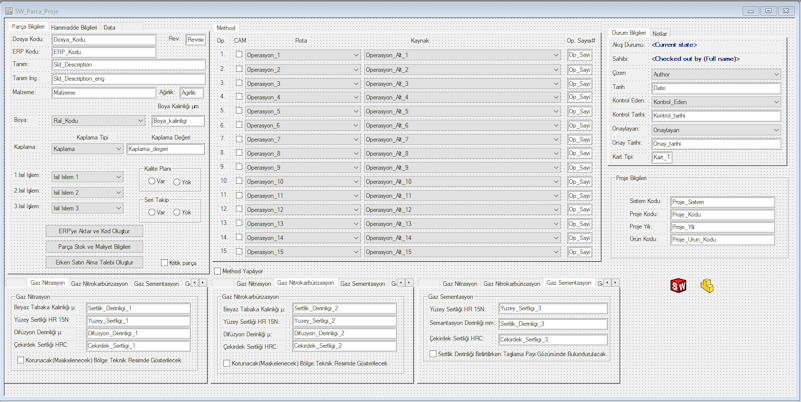Click the yellow part model icon
Viewport: 801px width, 402px height.
[x=707, y=286]
